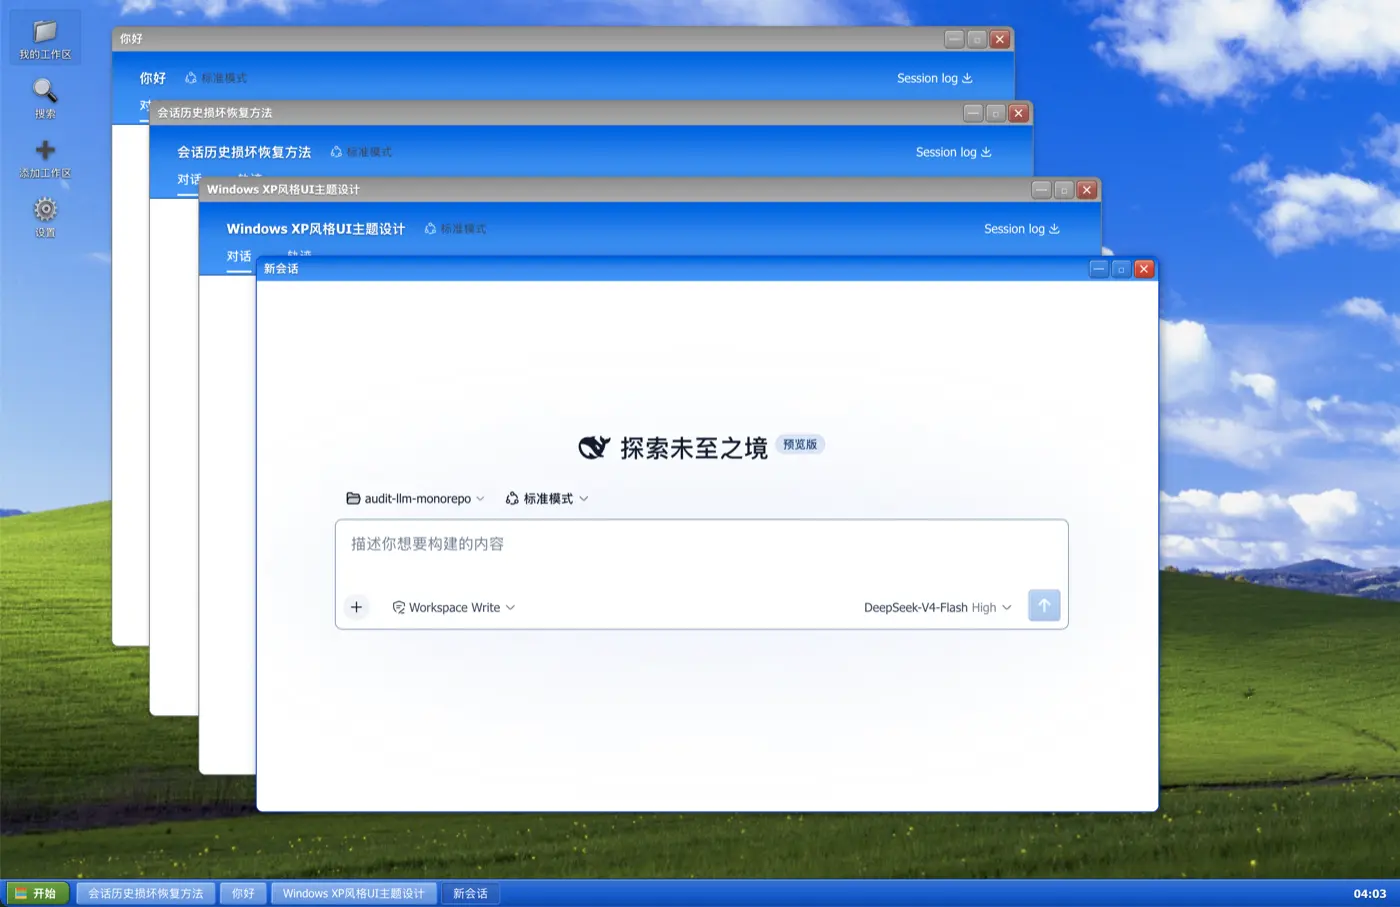This screenshot has height=907, width=1400.
Task: Close the Windows XP风格UI主题设计 window
Action: (1087, 189)
